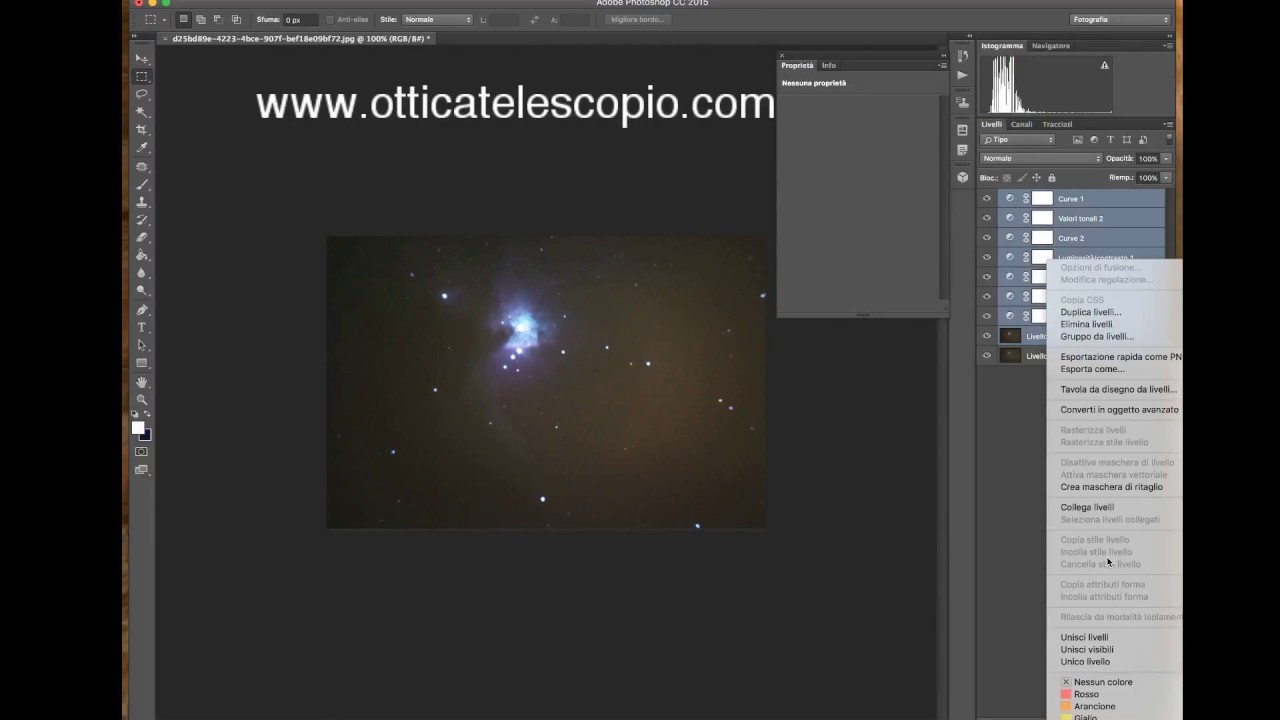Click lock position icon in Livelli
The image size is (1280, 720).
1036,178
